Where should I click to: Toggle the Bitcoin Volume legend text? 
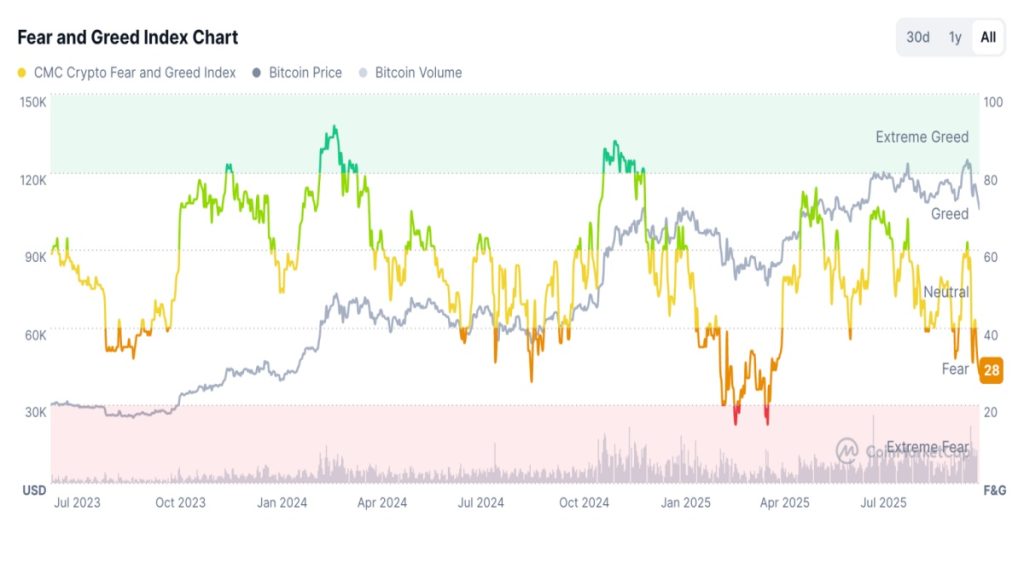pos(418,73)
